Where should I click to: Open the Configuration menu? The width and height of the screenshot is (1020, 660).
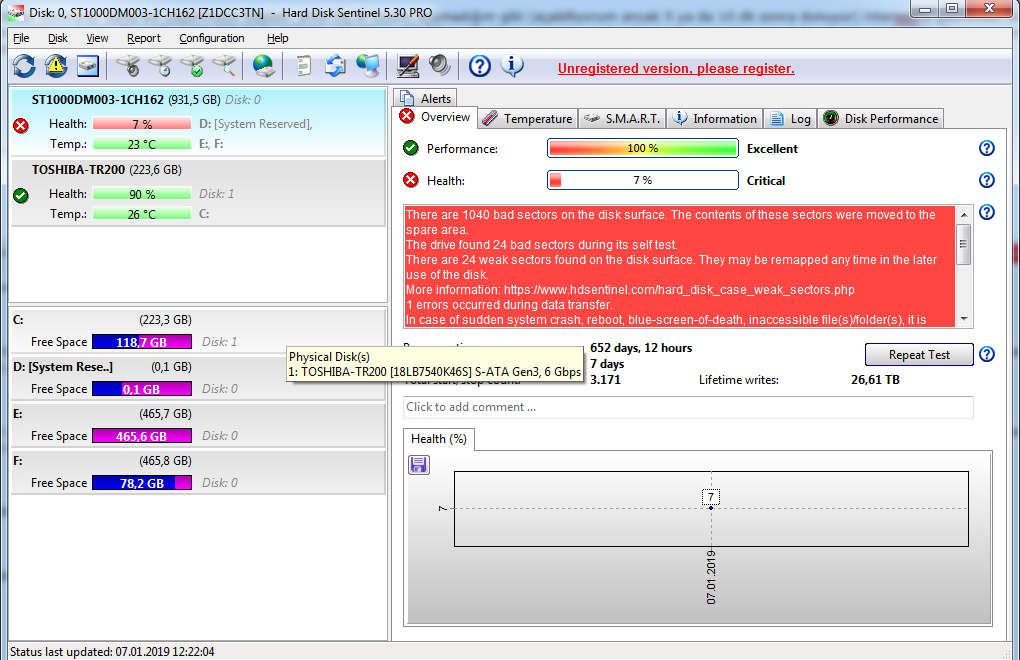tap(211, 38)
